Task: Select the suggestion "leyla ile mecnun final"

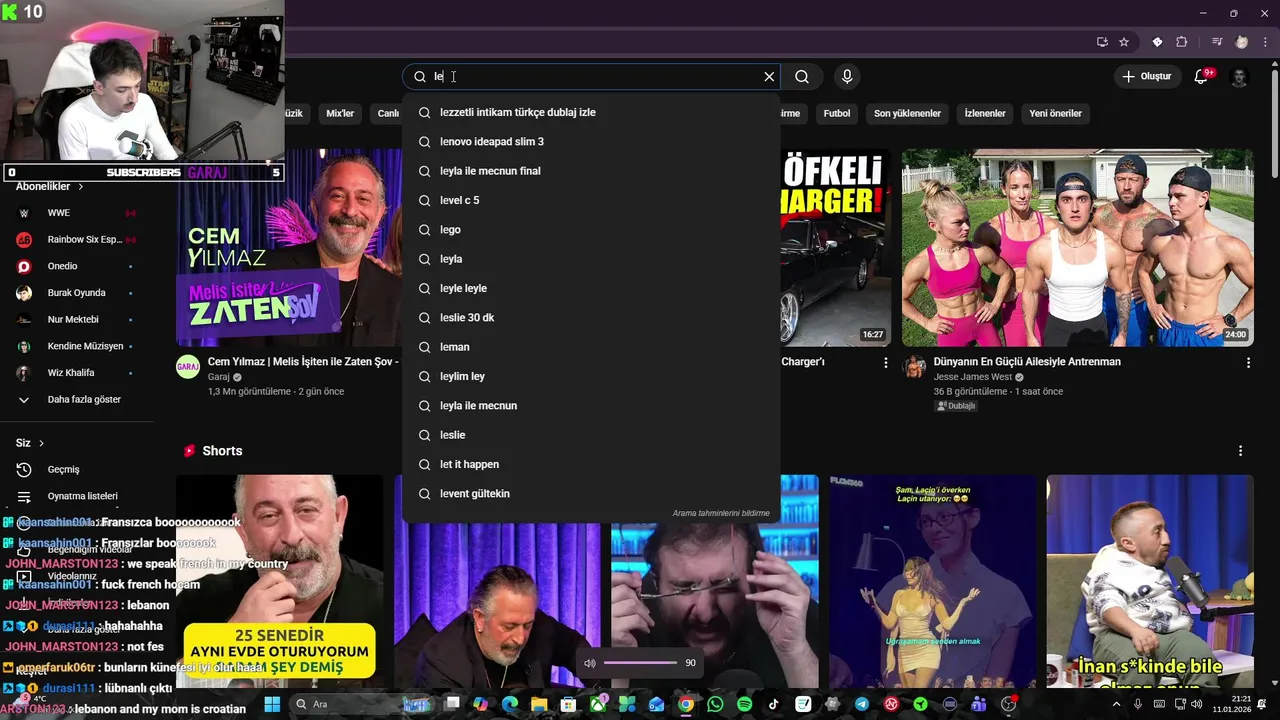Action: pos(590,171)
